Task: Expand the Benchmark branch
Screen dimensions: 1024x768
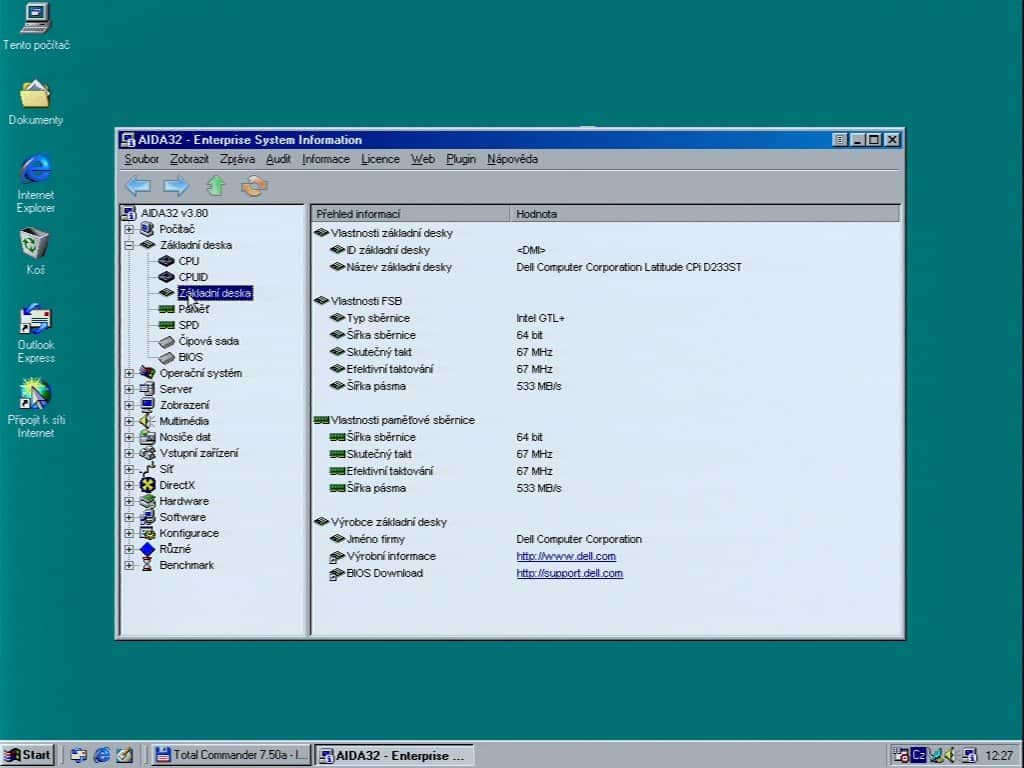Action: pos(129,566)
